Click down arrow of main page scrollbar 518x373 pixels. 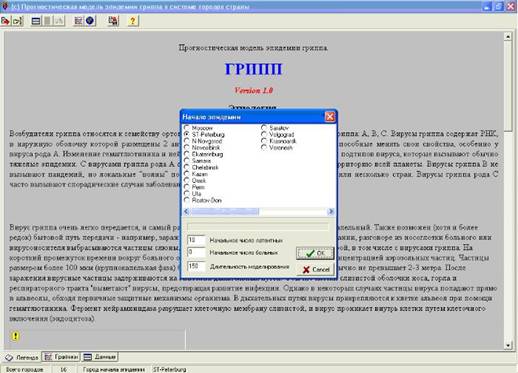tap(507, 345)
